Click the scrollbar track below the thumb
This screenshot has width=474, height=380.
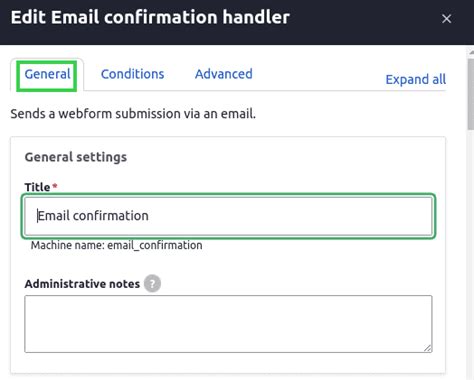click(471, 253)
